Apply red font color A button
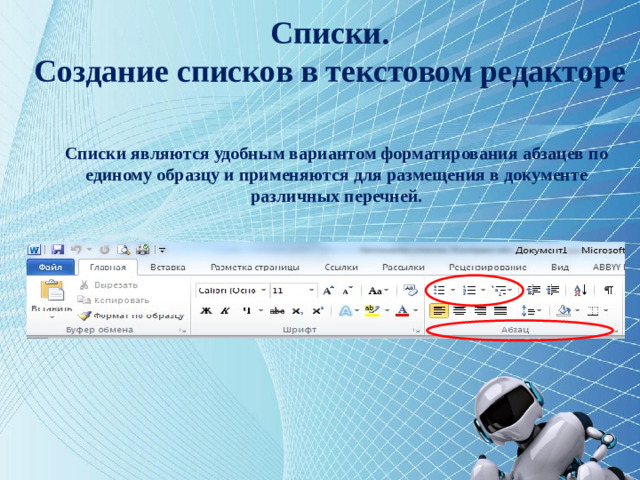Image resolution: width=640 pixels, height=480 pixels. (402, 311)
